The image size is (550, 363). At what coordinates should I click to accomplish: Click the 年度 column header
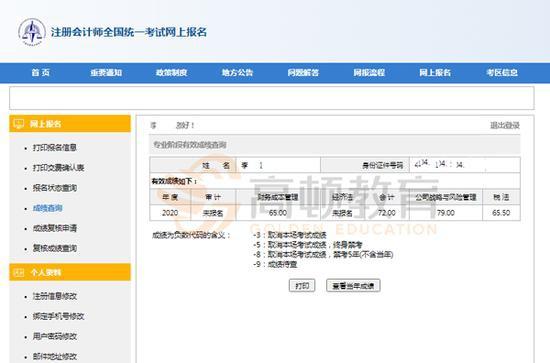point(170,197)
